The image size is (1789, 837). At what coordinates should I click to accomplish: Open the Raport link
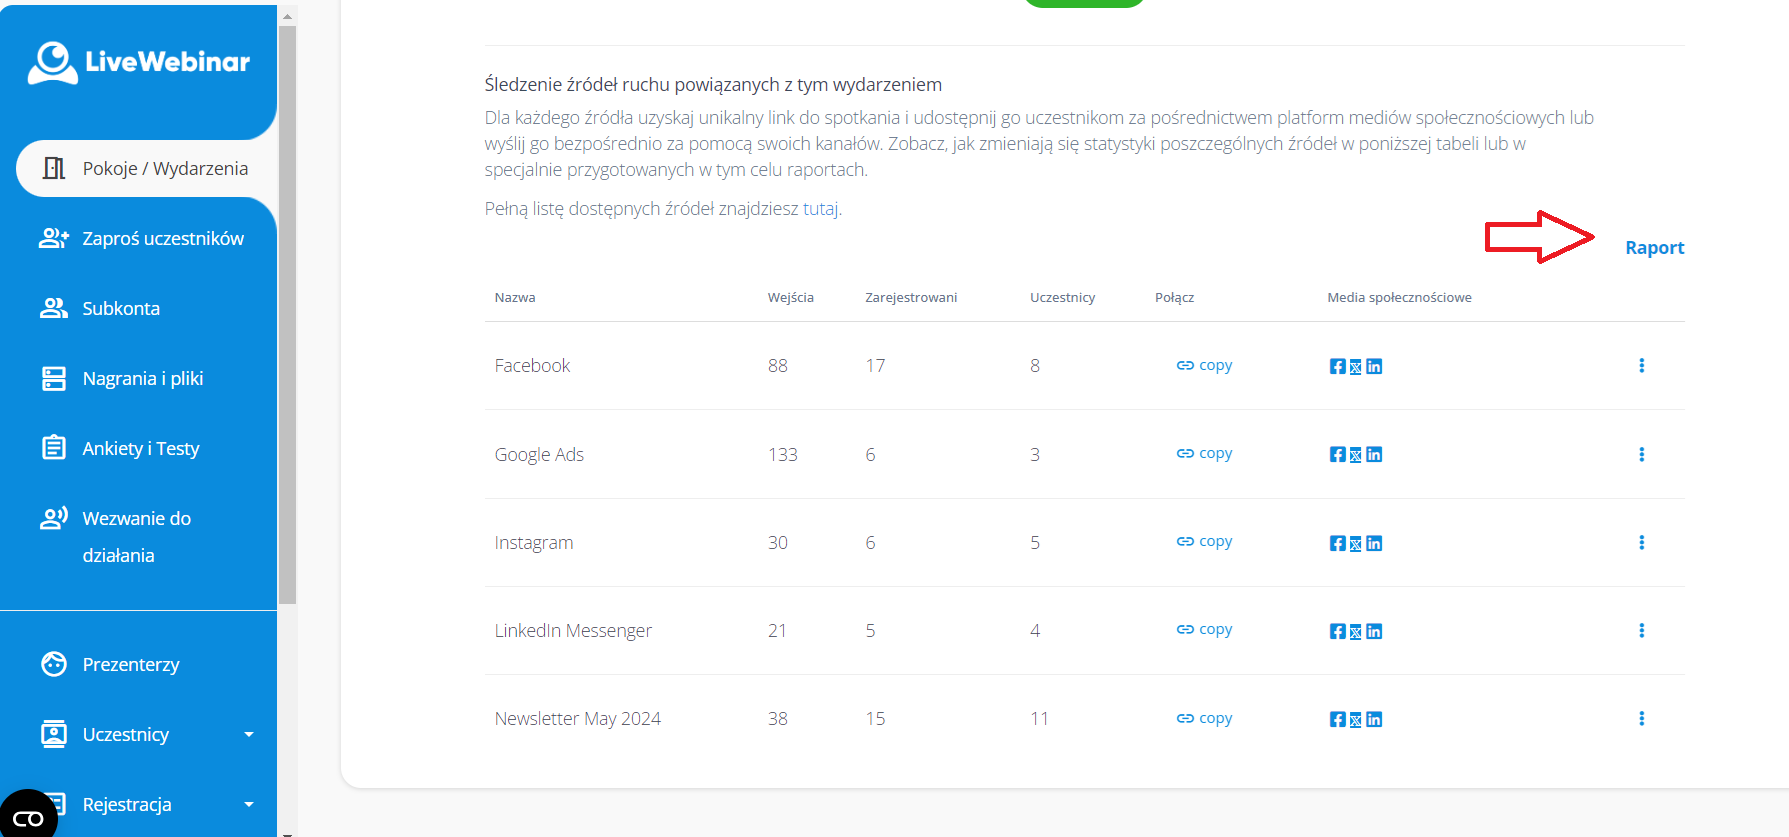(x=1654, y=248)
